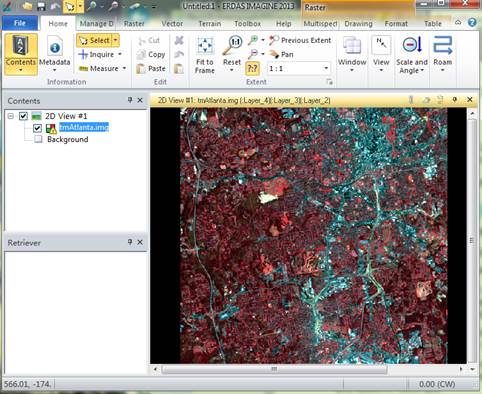Click the Previous Extent button
The width and height of the screenshot is (482, 394).
pyautogui.click(x=300, y=40)
